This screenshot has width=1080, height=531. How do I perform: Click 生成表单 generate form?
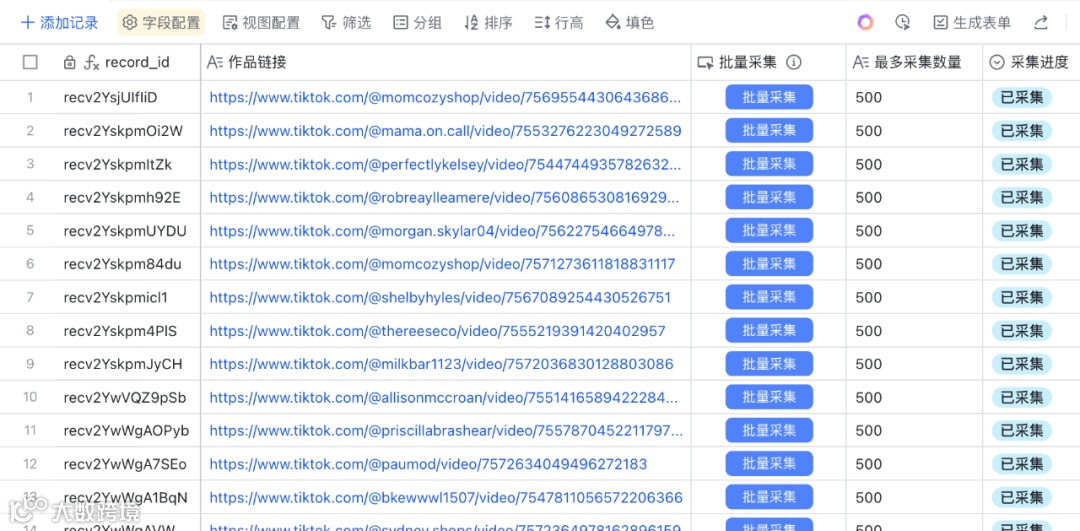point(972,23)
